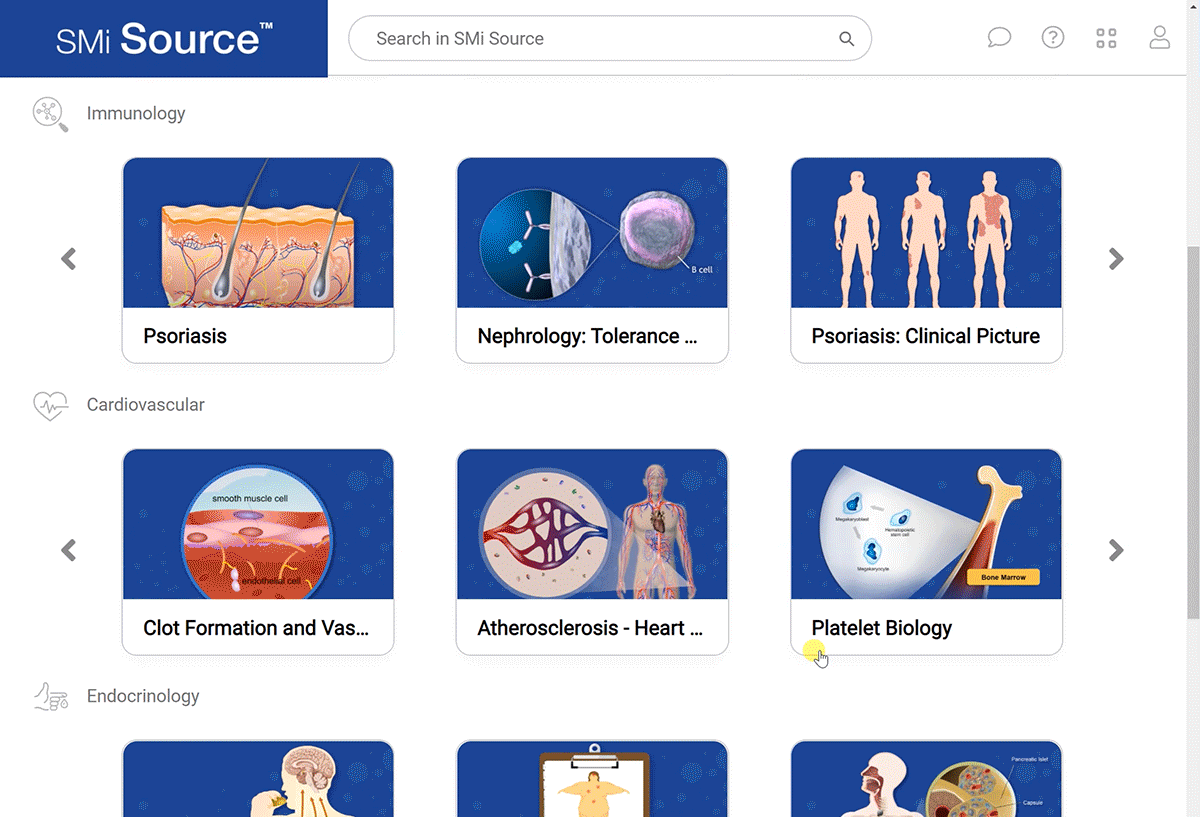The image size is (1200, 817).
Task: Show previous Immunology carousel items
Action: click(x=68, y=259)
